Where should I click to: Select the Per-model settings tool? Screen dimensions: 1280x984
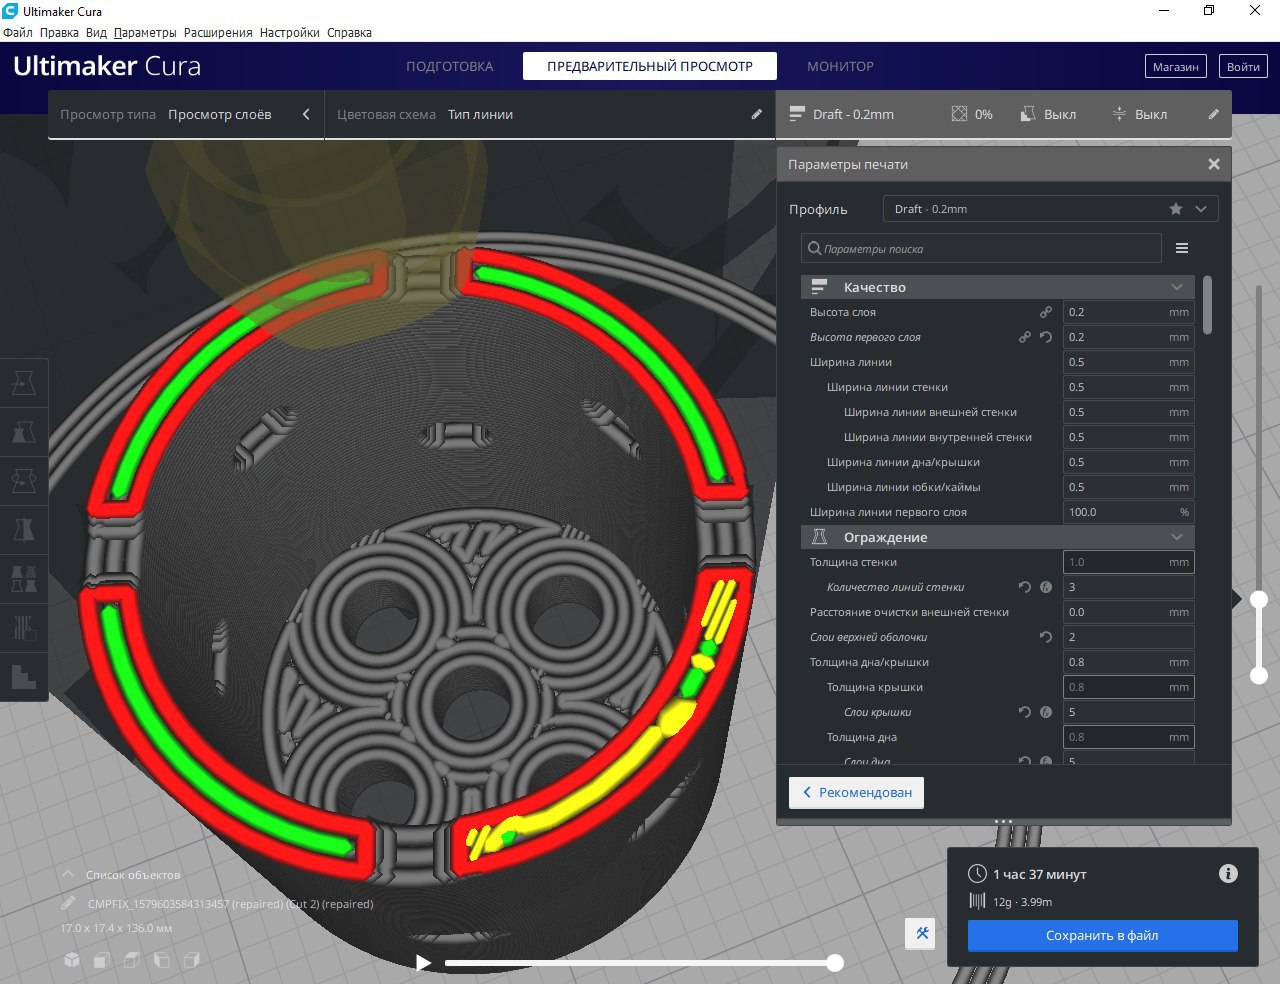24,579
